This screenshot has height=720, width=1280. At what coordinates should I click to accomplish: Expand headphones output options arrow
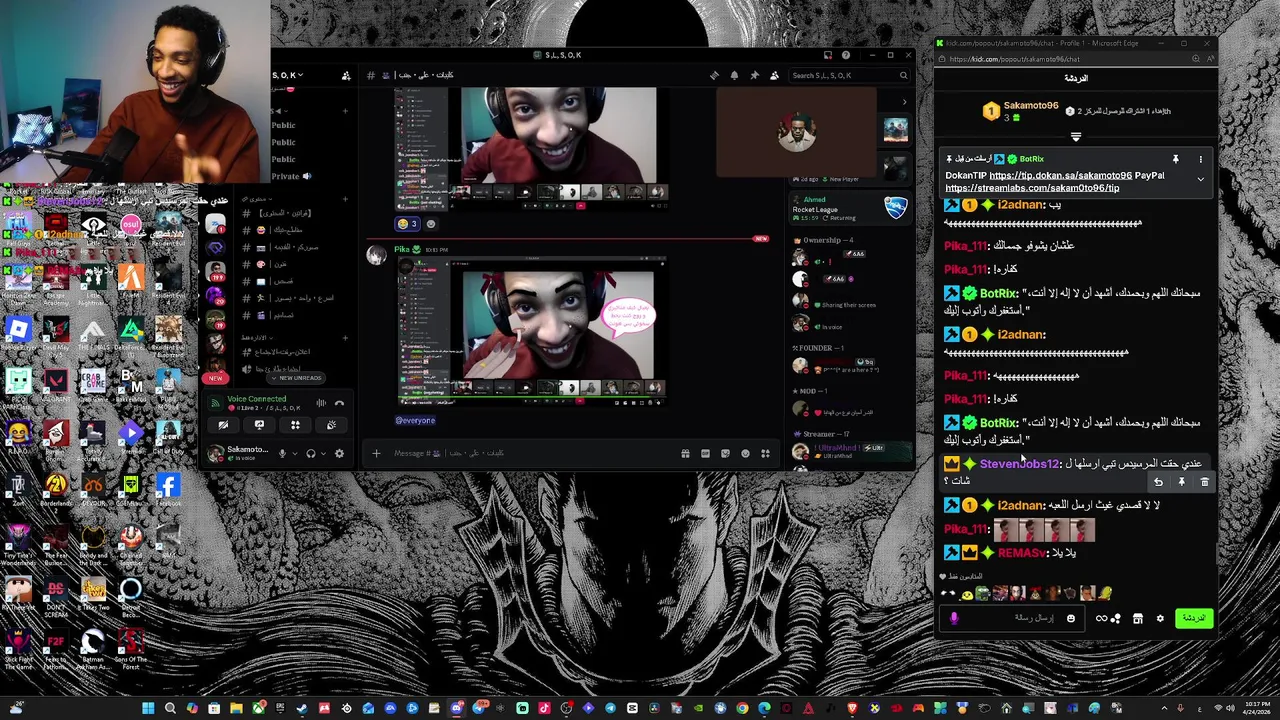323,454
